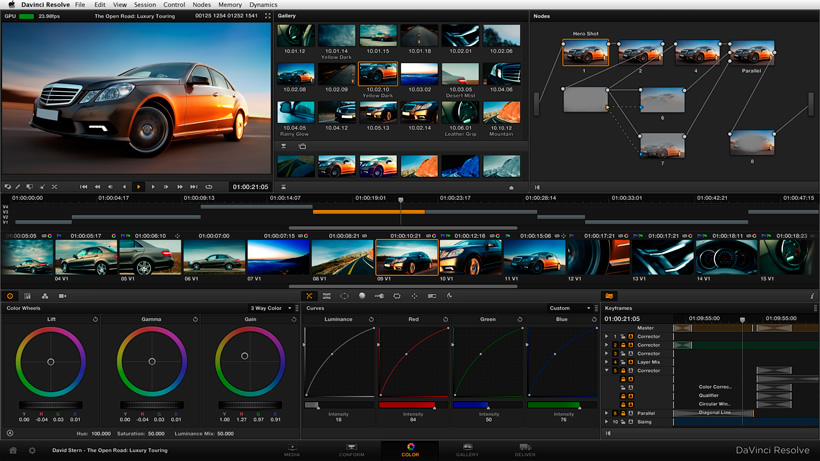Select the Yellow Dark gallery still 10.02.10
820x461 pixels.
378,74
